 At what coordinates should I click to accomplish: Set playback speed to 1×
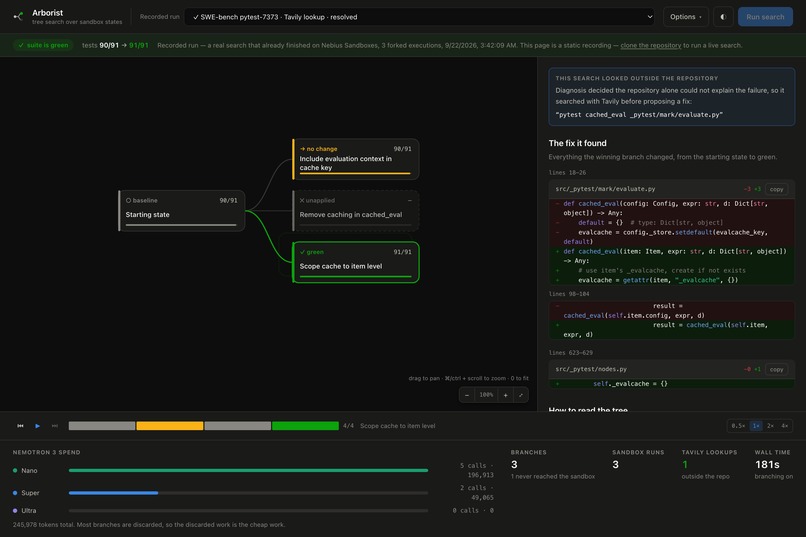[756, 426]
